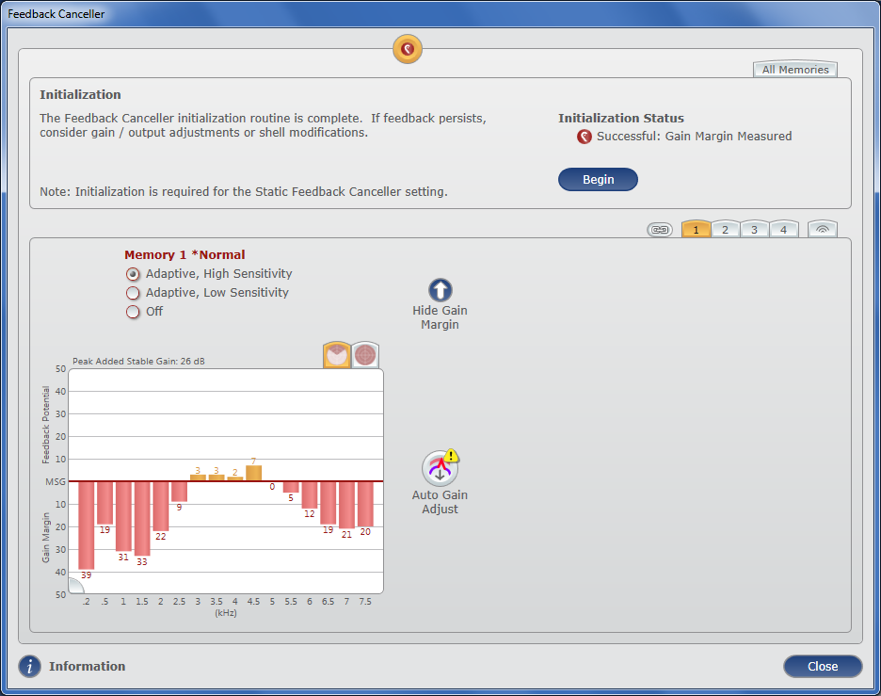Switch to memory tab 4
This screenshot has width=881, height=696.
[784, 229]
